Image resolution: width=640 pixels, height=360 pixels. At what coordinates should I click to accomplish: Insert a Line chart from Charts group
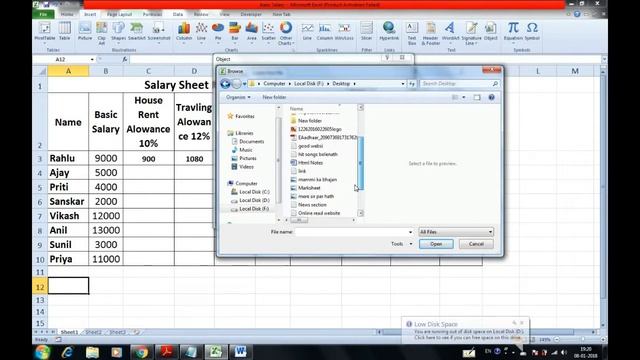pos(201,32)
